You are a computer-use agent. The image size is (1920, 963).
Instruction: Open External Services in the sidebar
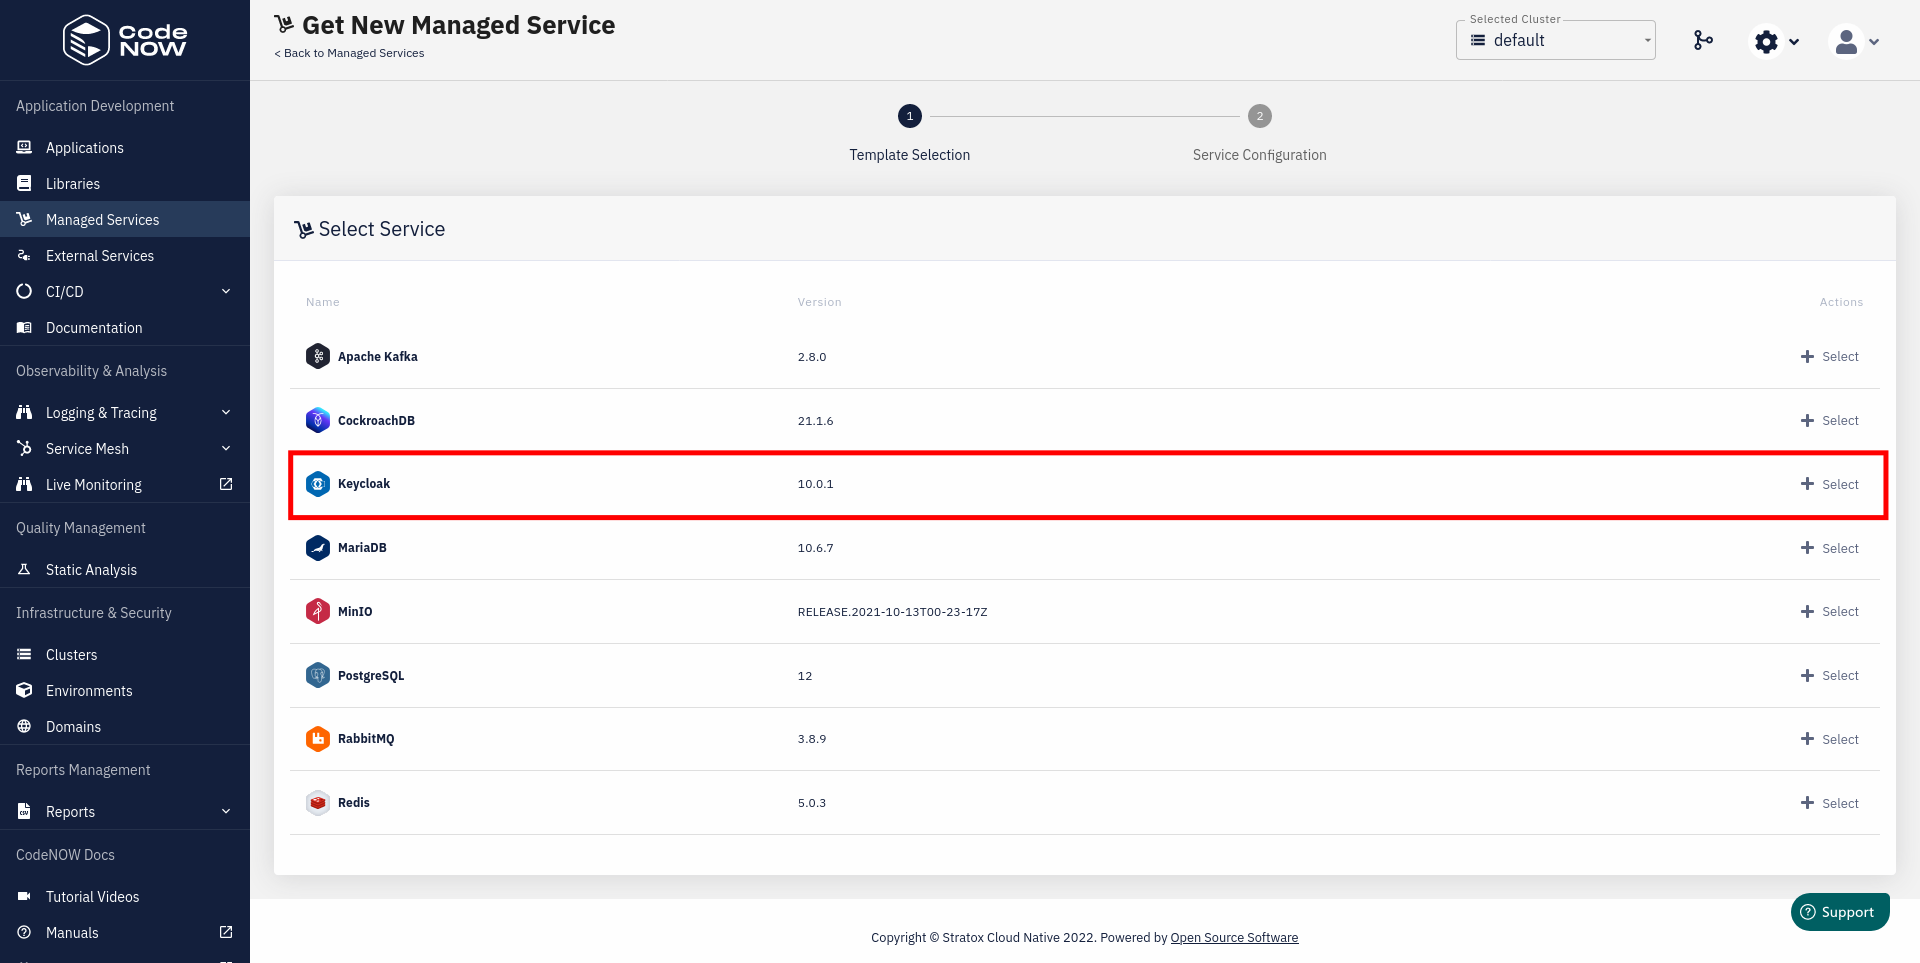tap(125, 256)
